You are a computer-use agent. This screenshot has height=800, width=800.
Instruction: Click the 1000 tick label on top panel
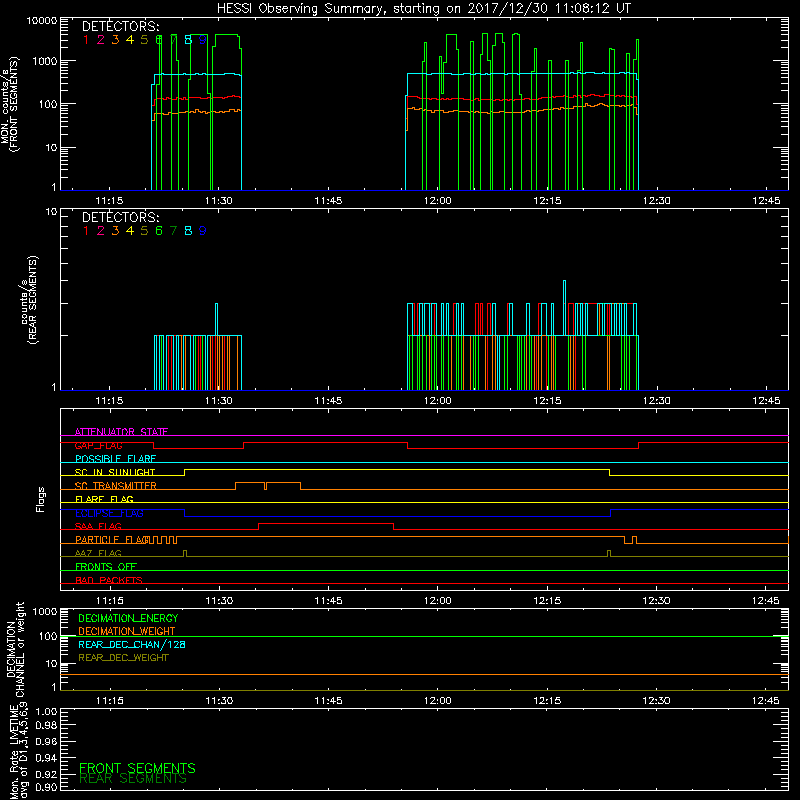pyautogui.click(x=45, y=61)
